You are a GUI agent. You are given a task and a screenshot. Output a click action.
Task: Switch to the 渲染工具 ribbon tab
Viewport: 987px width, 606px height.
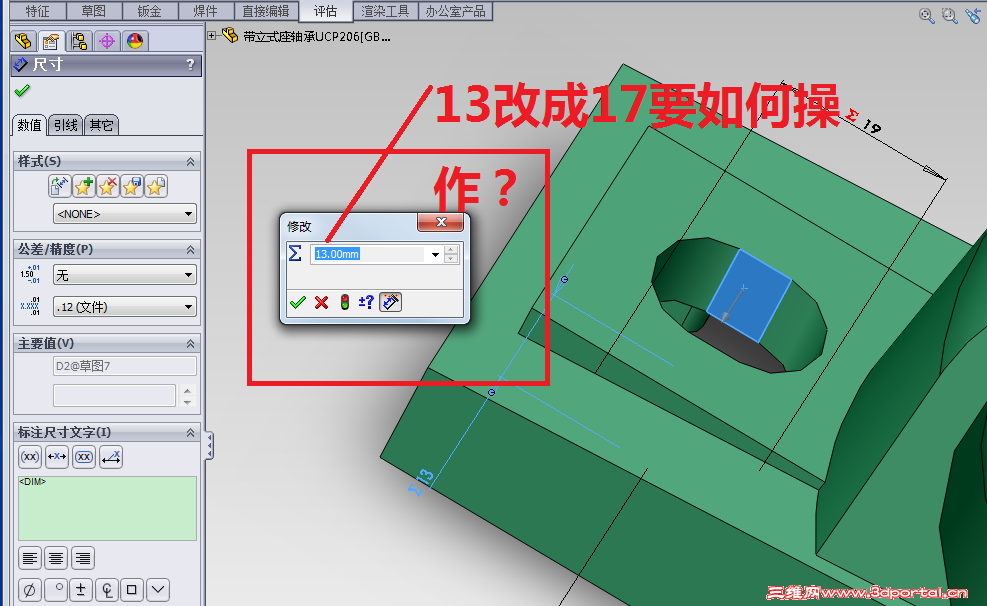[x=387, y=12]
